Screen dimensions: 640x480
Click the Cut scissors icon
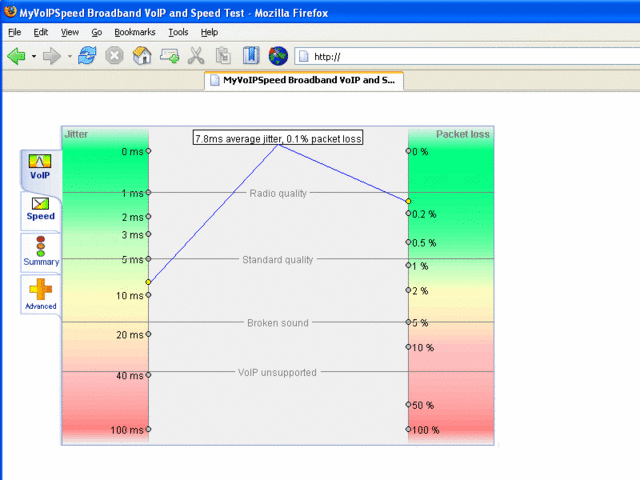pos(196,56)
